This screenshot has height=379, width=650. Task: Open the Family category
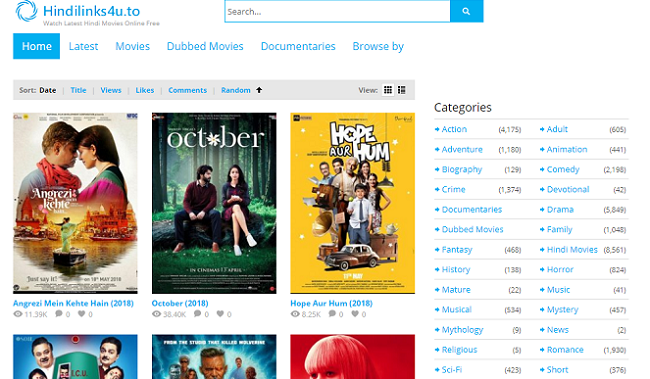(x=560, y=229)
